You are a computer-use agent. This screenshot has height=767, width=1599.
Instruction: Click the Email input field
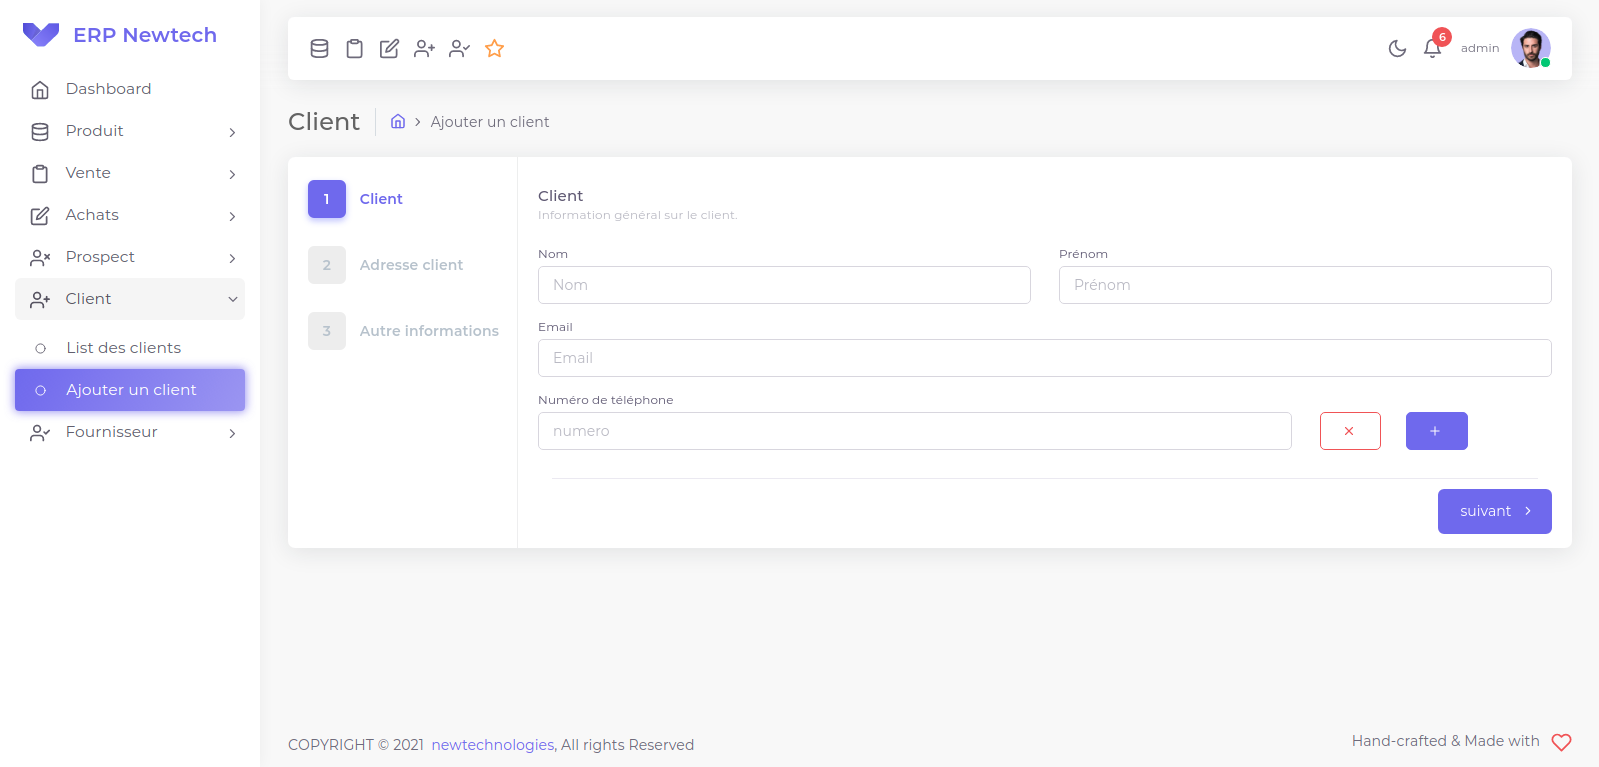[1044, 358]
